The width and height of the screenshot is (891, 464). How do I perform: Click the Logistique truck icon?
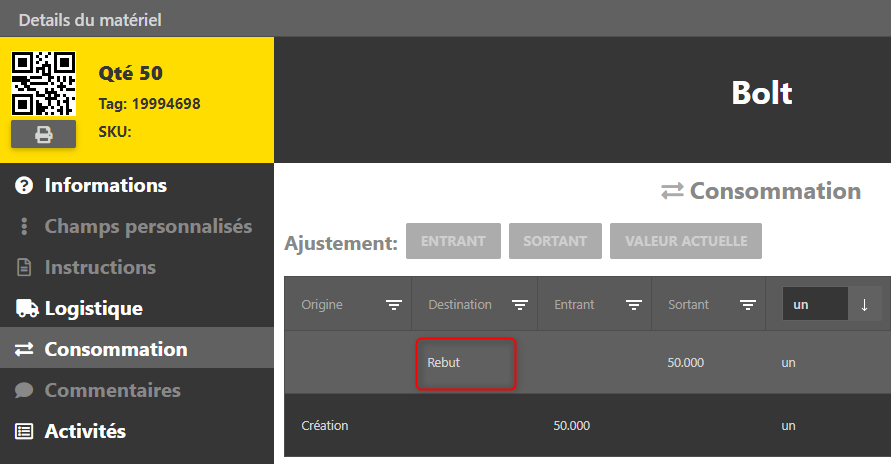pos(26,308)
